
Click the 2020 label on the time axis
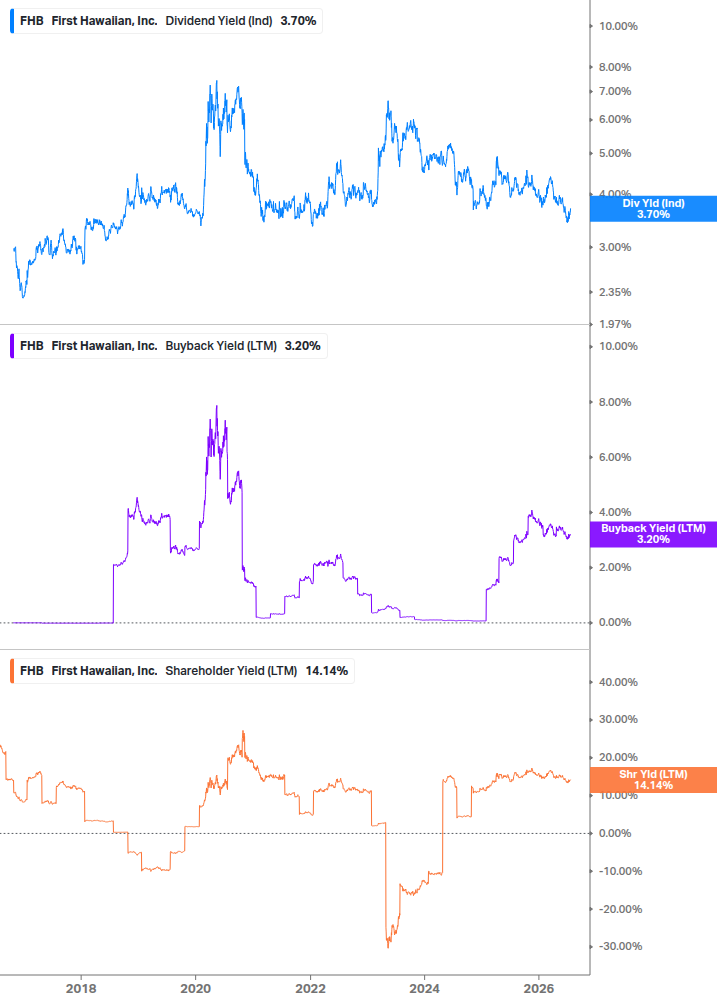(x=195, y=988)
